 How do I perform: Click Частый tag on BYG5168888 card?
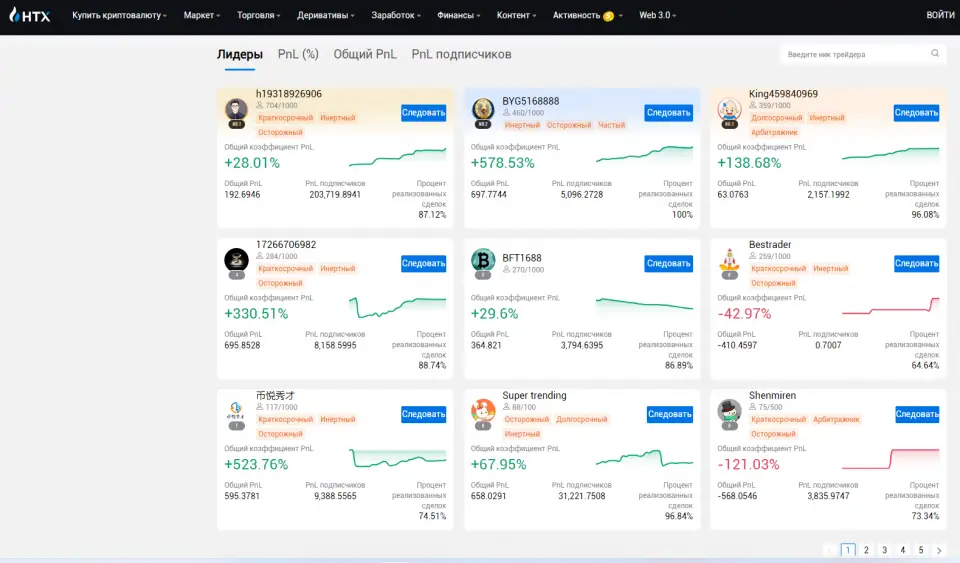(x=611, y=125)
